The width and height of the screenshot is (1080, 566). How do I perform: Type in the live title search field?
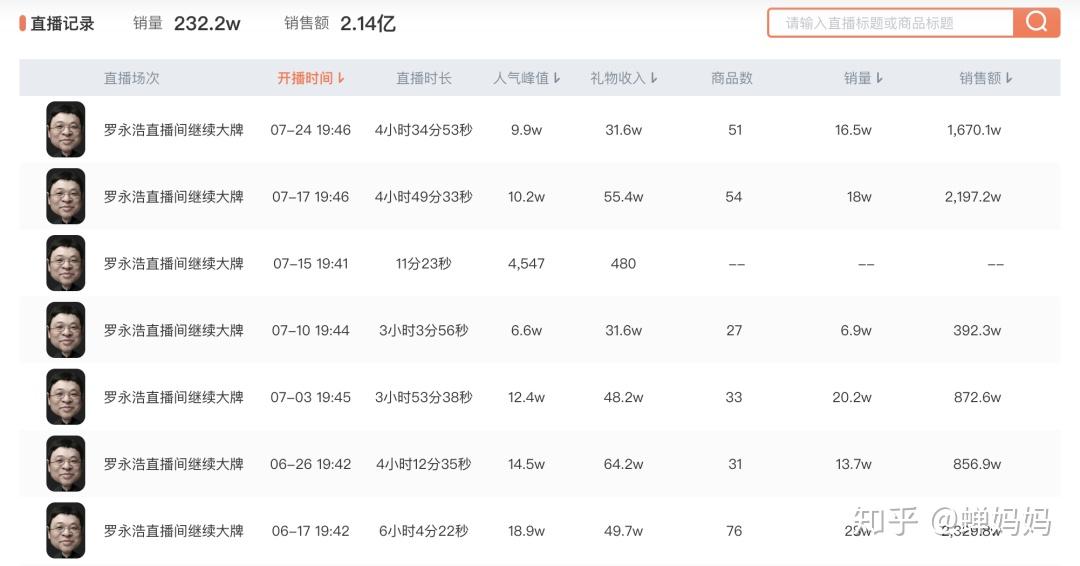(x=890, y=23)
